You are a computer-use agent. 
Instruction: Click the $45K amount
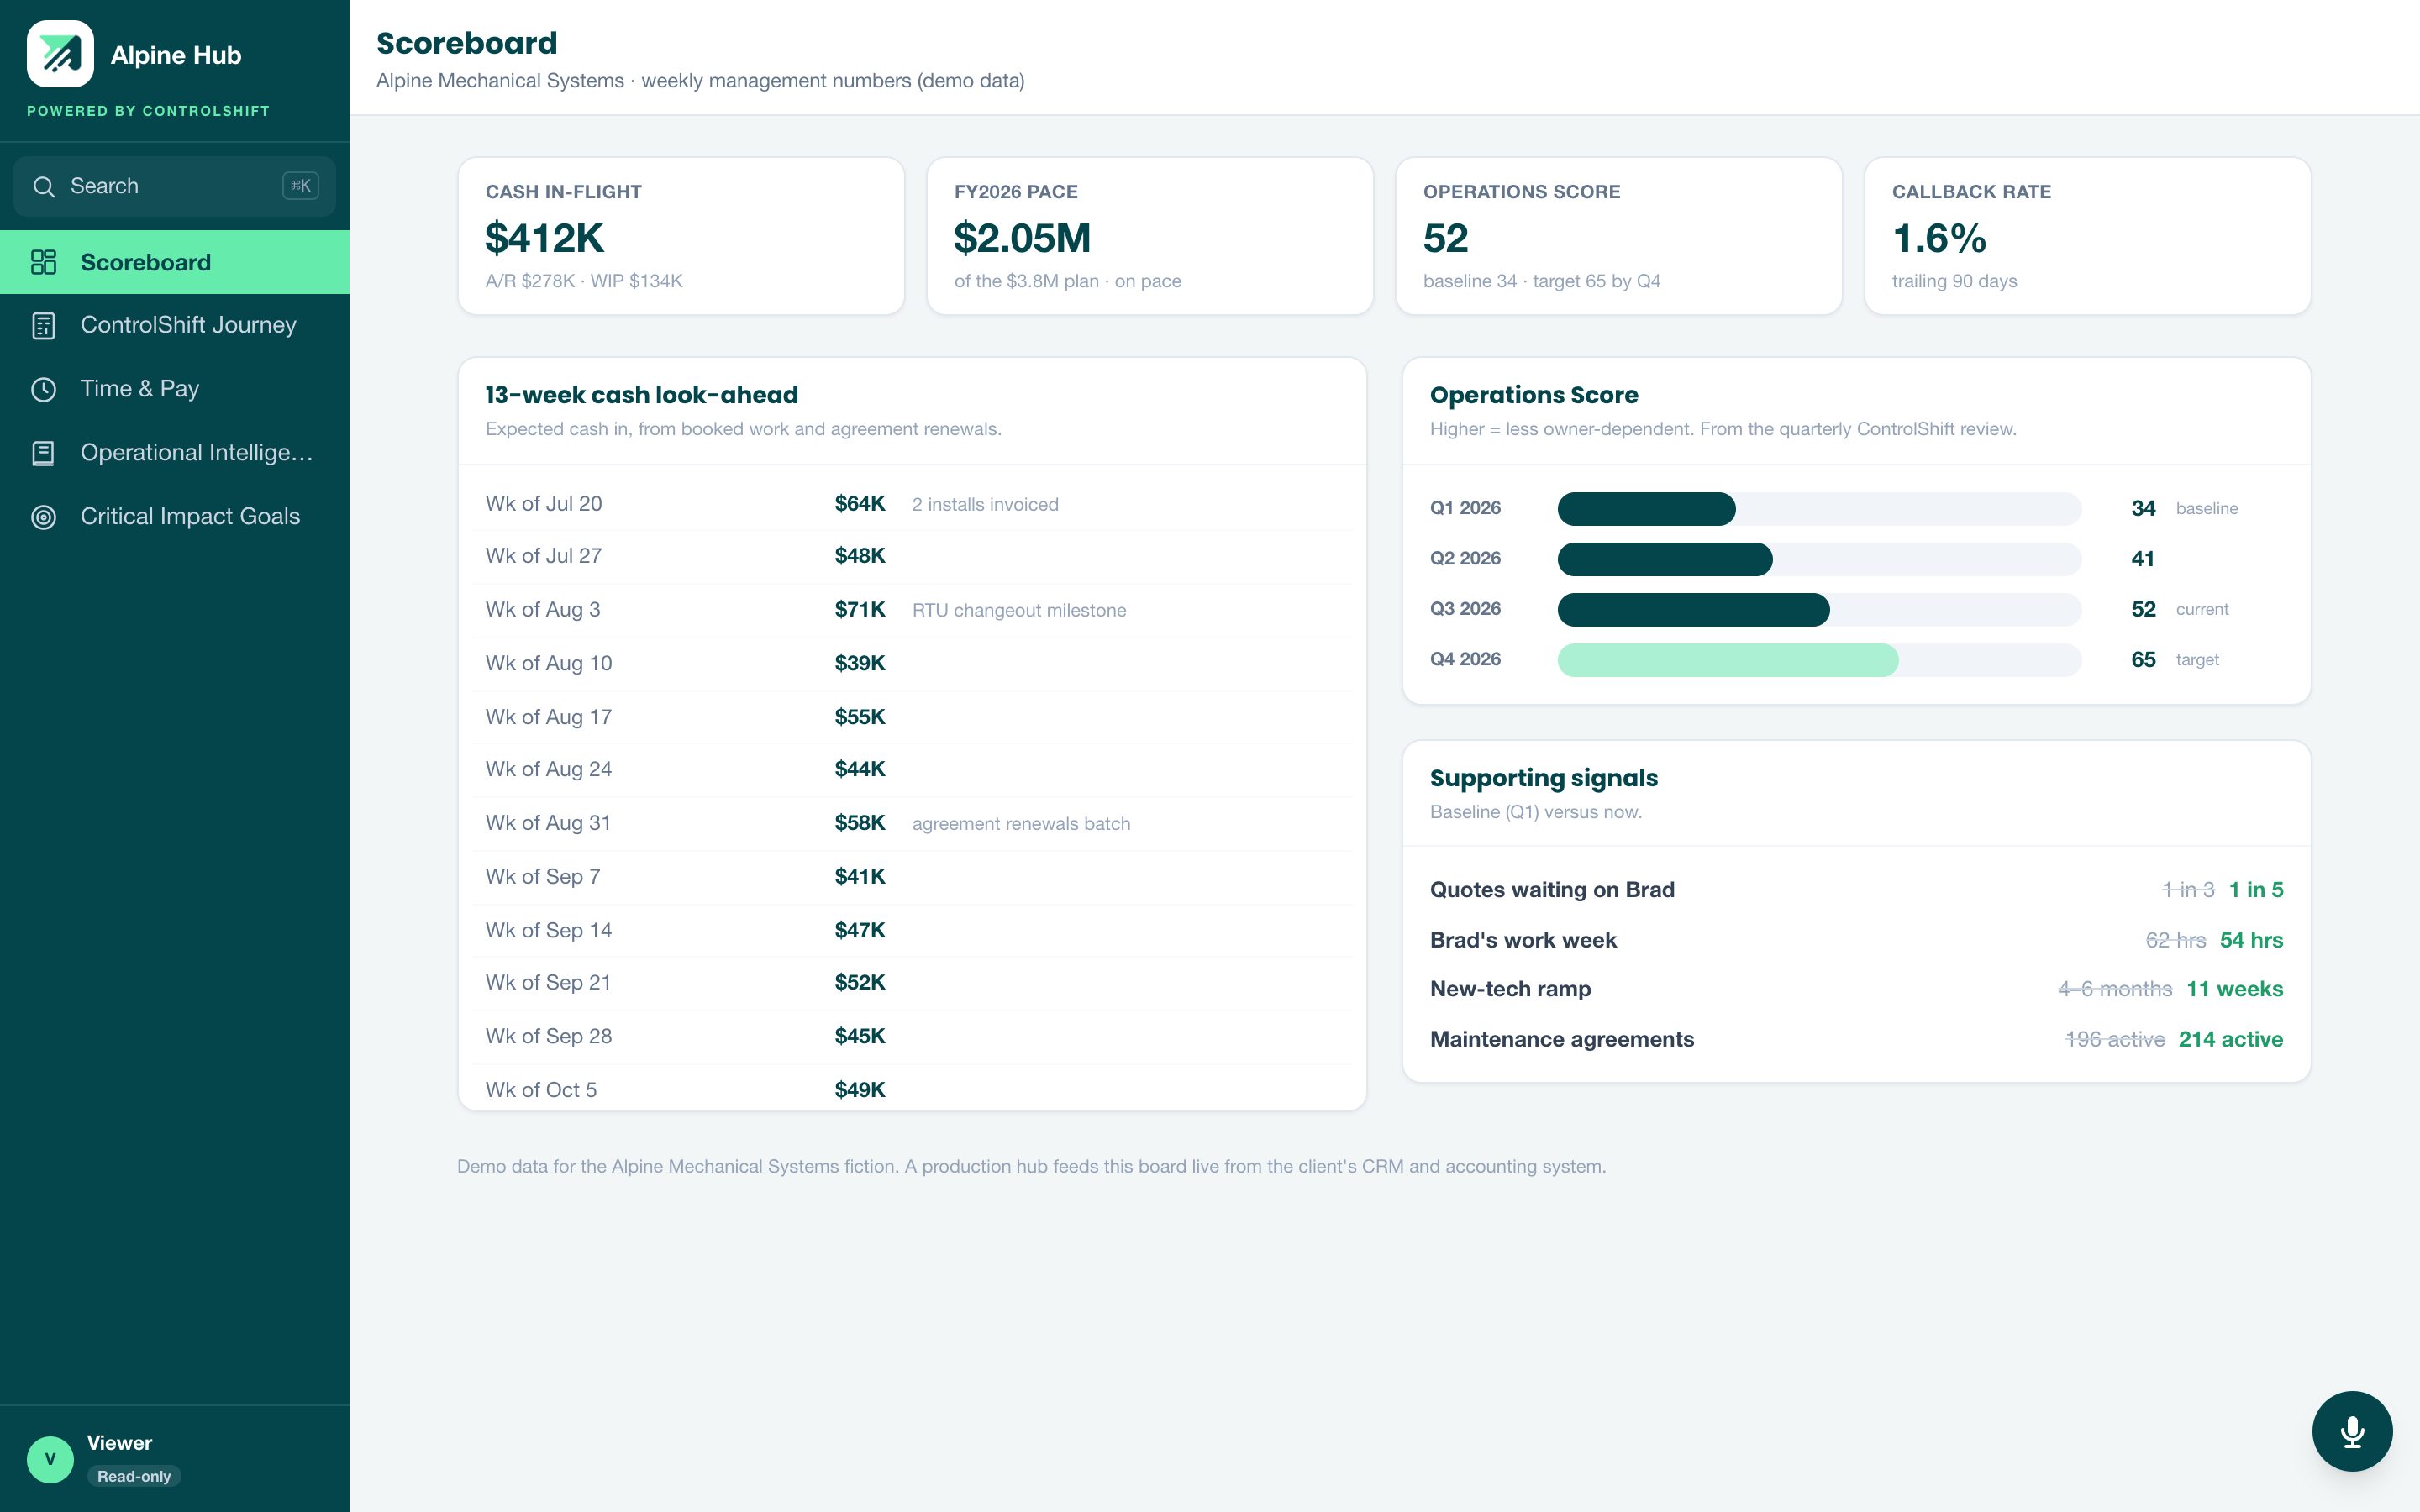point(860,1036)
